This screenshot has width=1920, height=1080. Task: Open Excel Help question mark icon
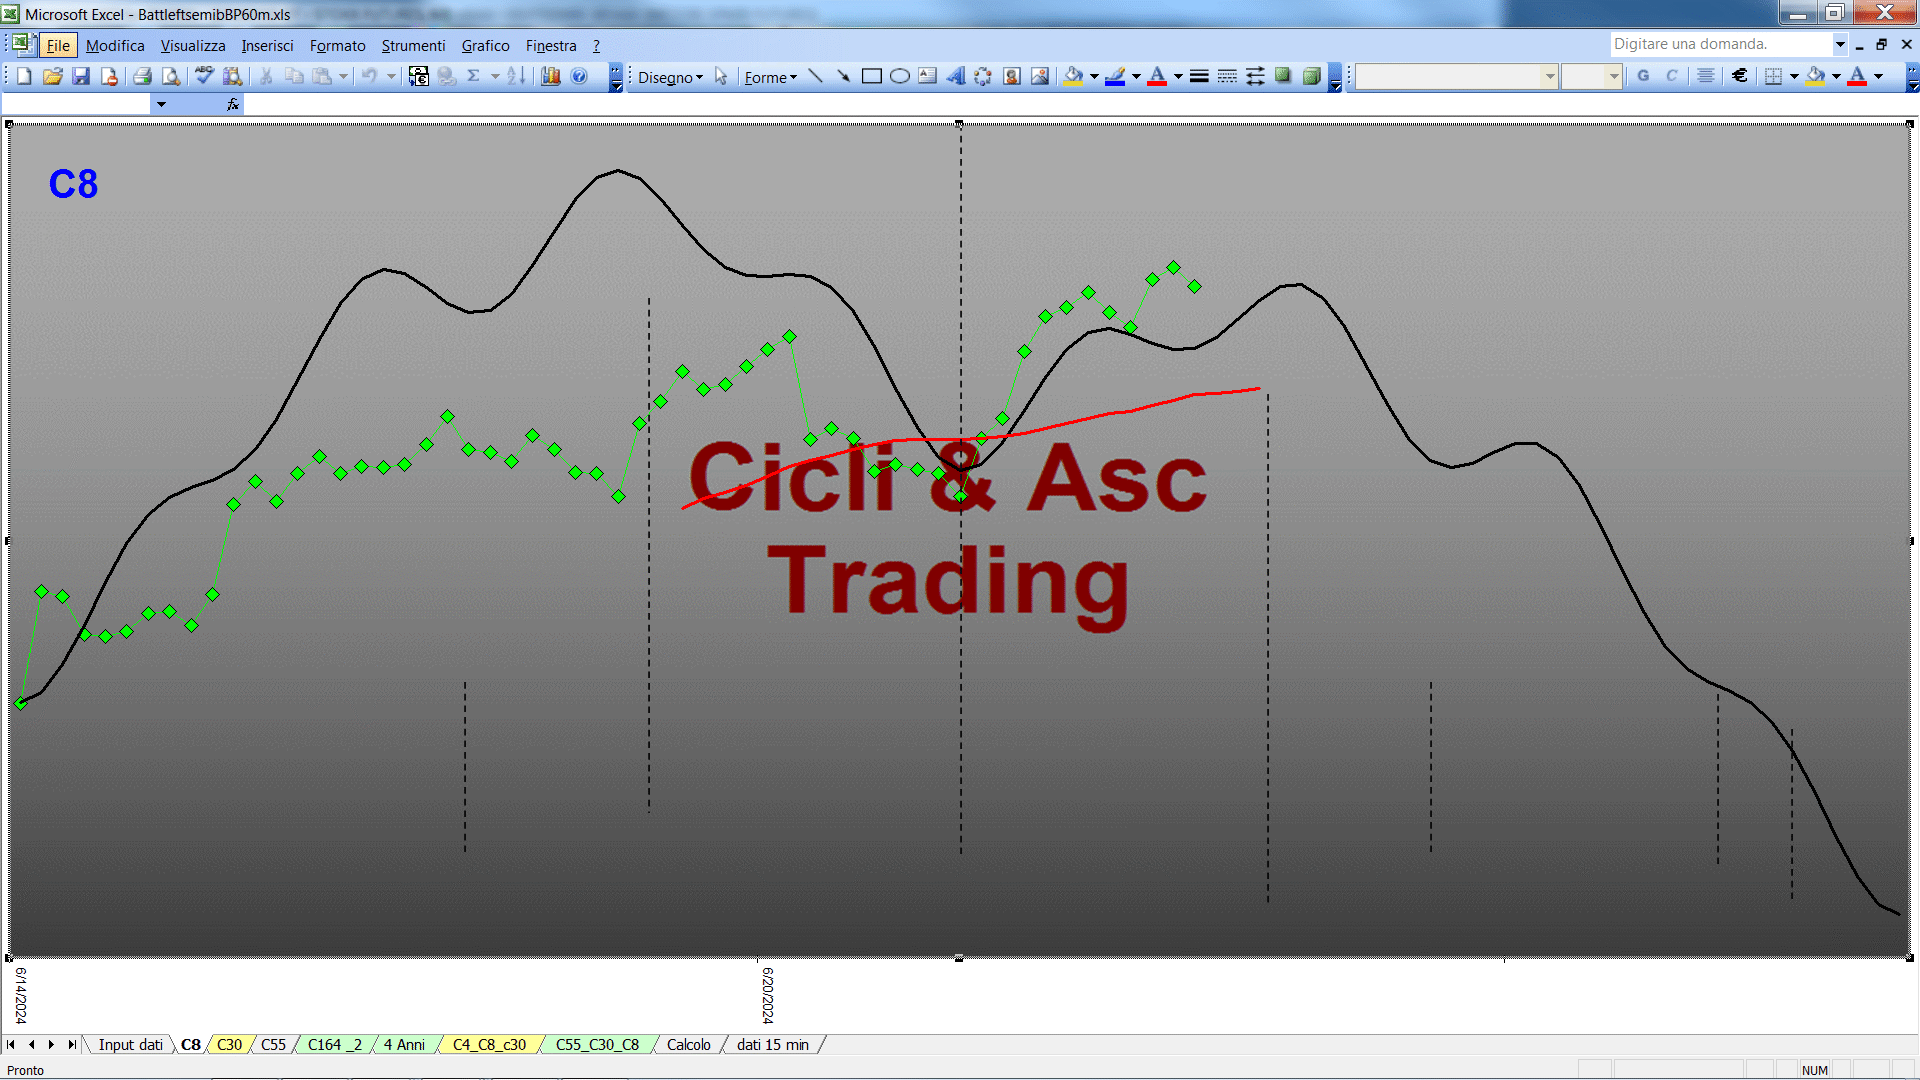pyautogui.click(x=579, y=76)
